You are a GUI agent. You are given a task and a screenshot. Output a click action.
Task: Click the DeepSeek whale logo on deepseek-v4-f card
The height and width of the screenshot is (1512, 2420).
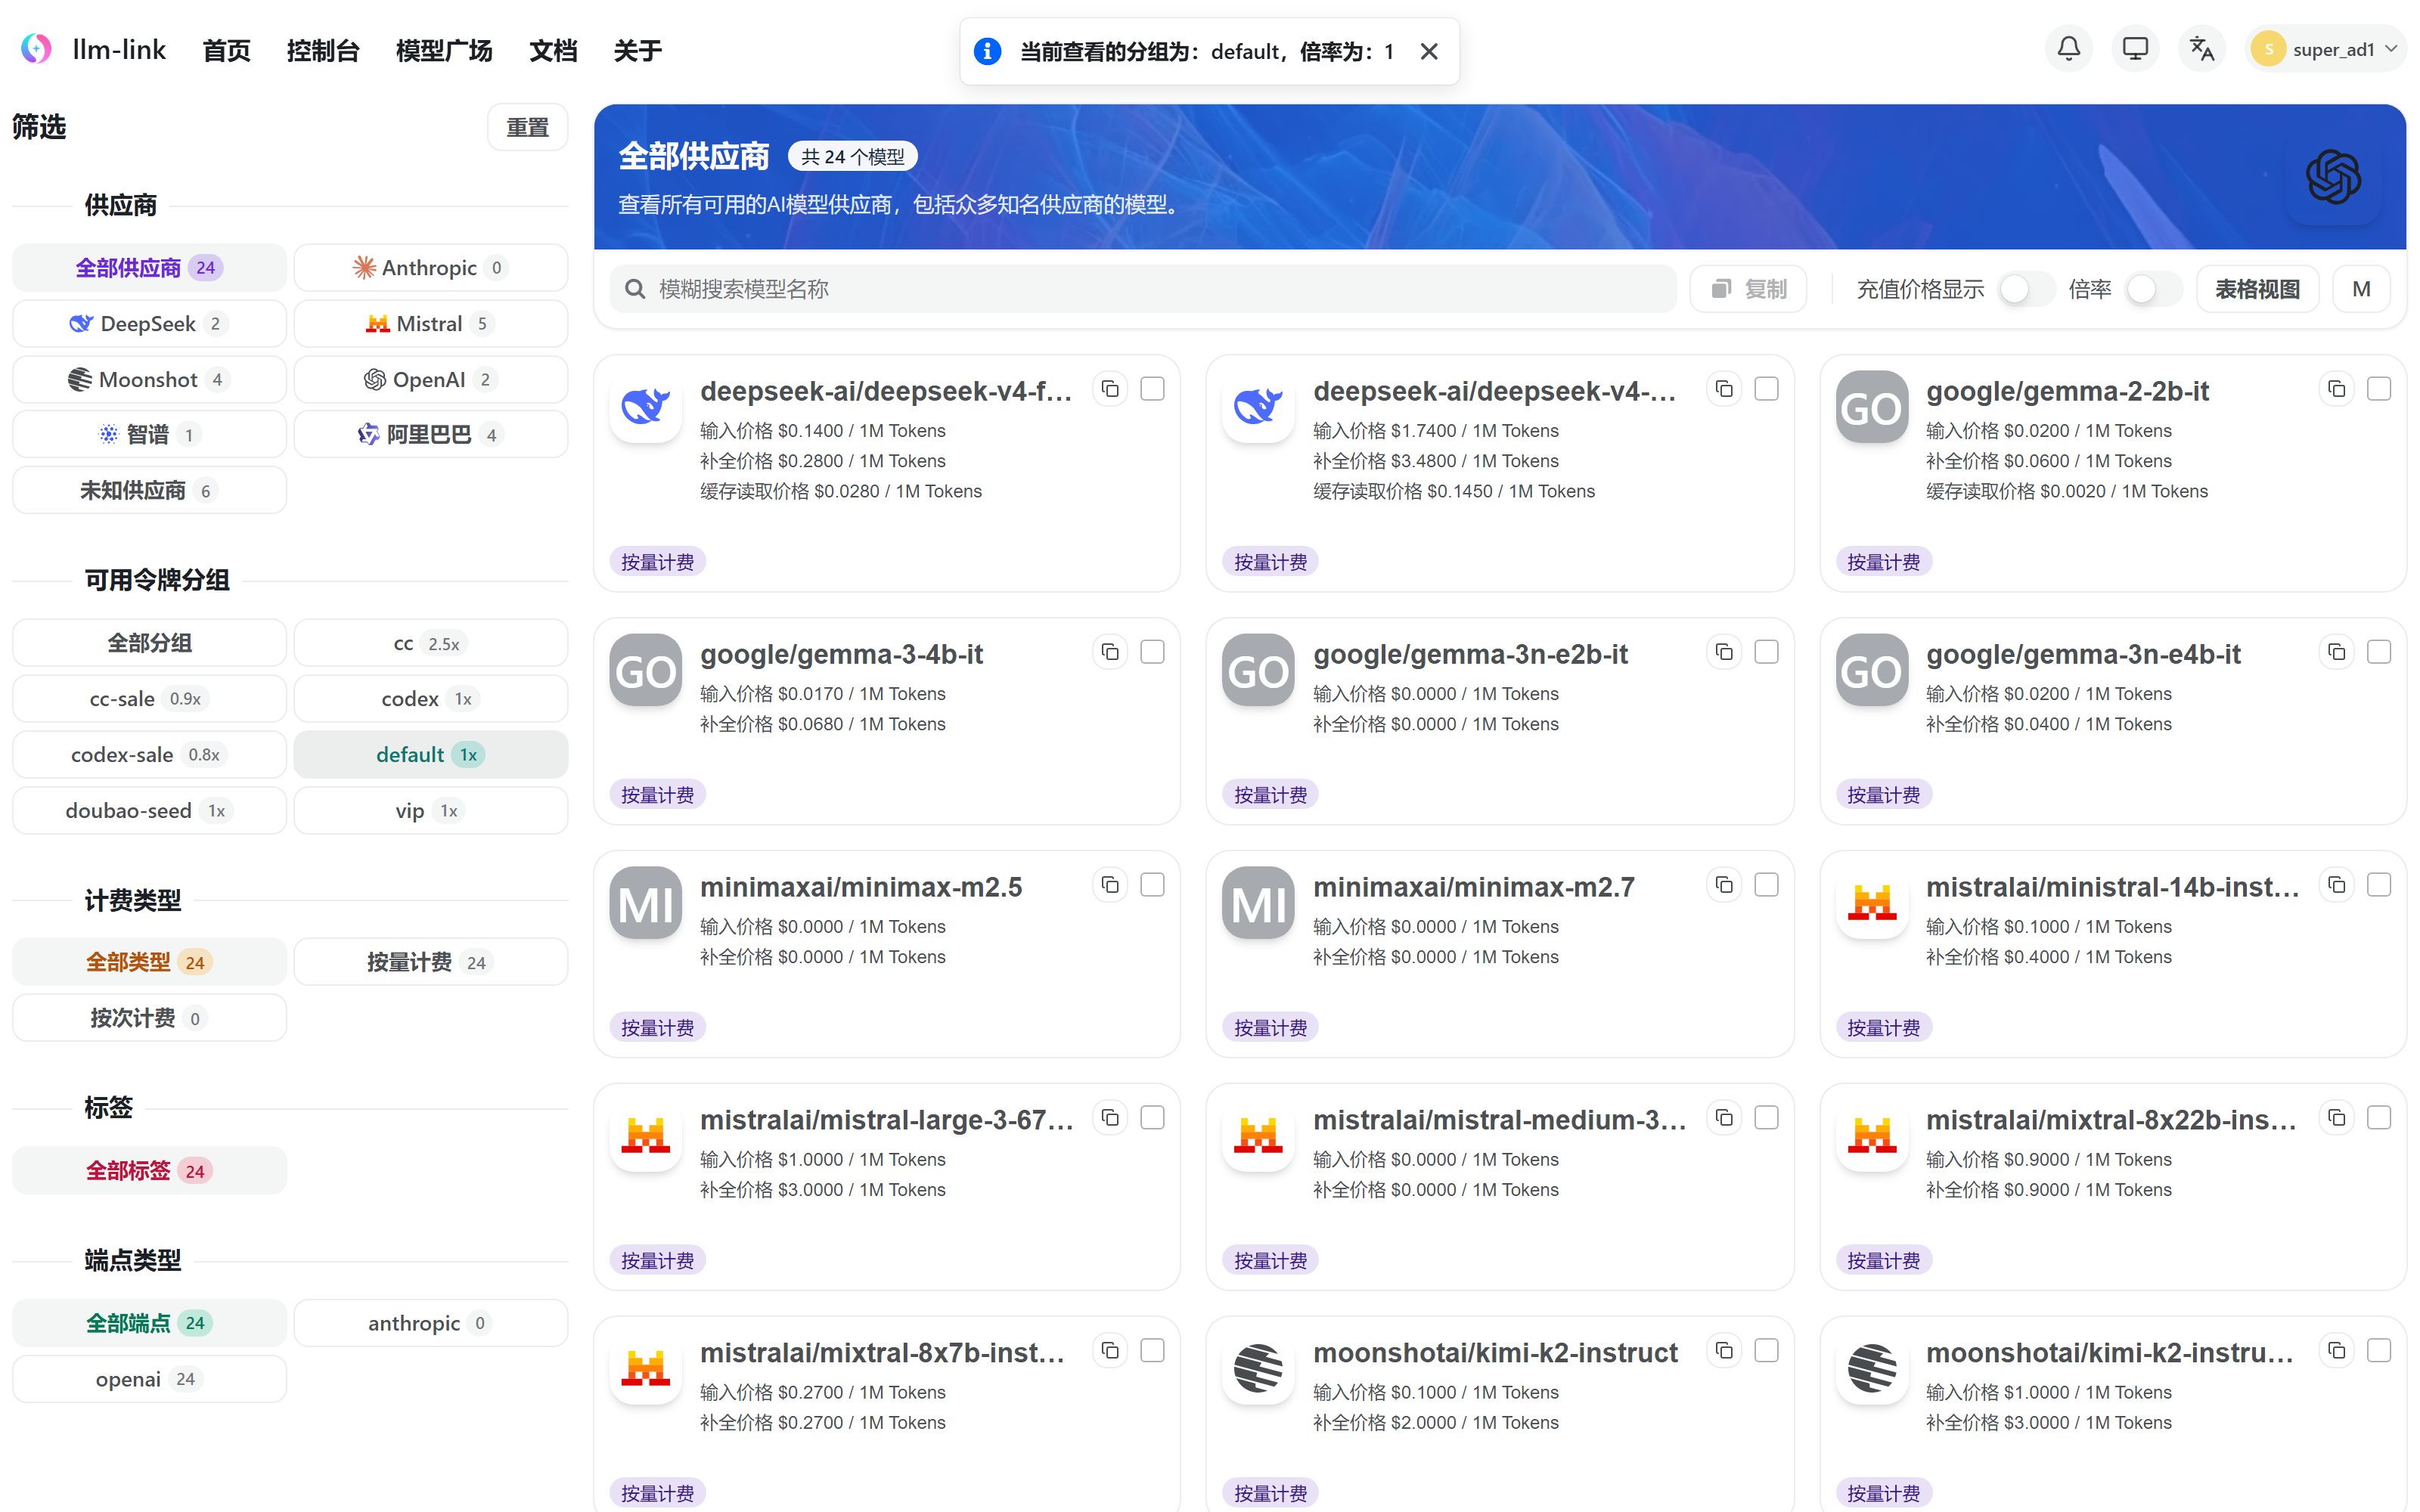646,407
